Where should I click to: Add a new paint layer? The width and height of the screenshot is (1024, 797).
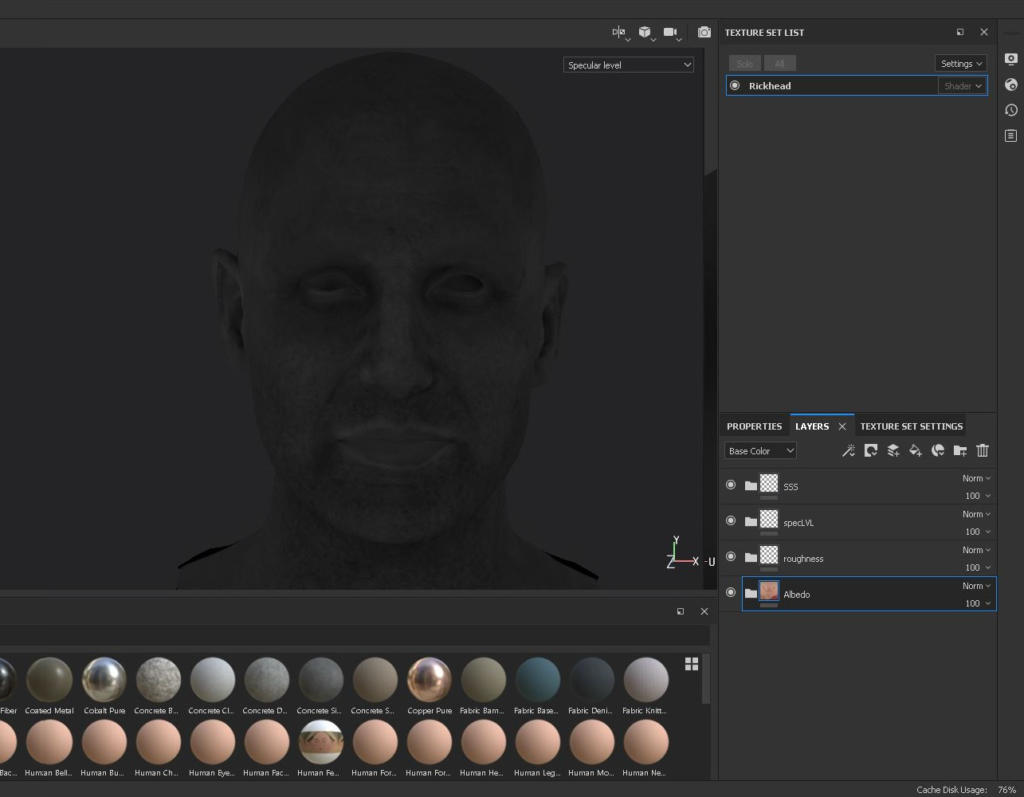(893, 451)
